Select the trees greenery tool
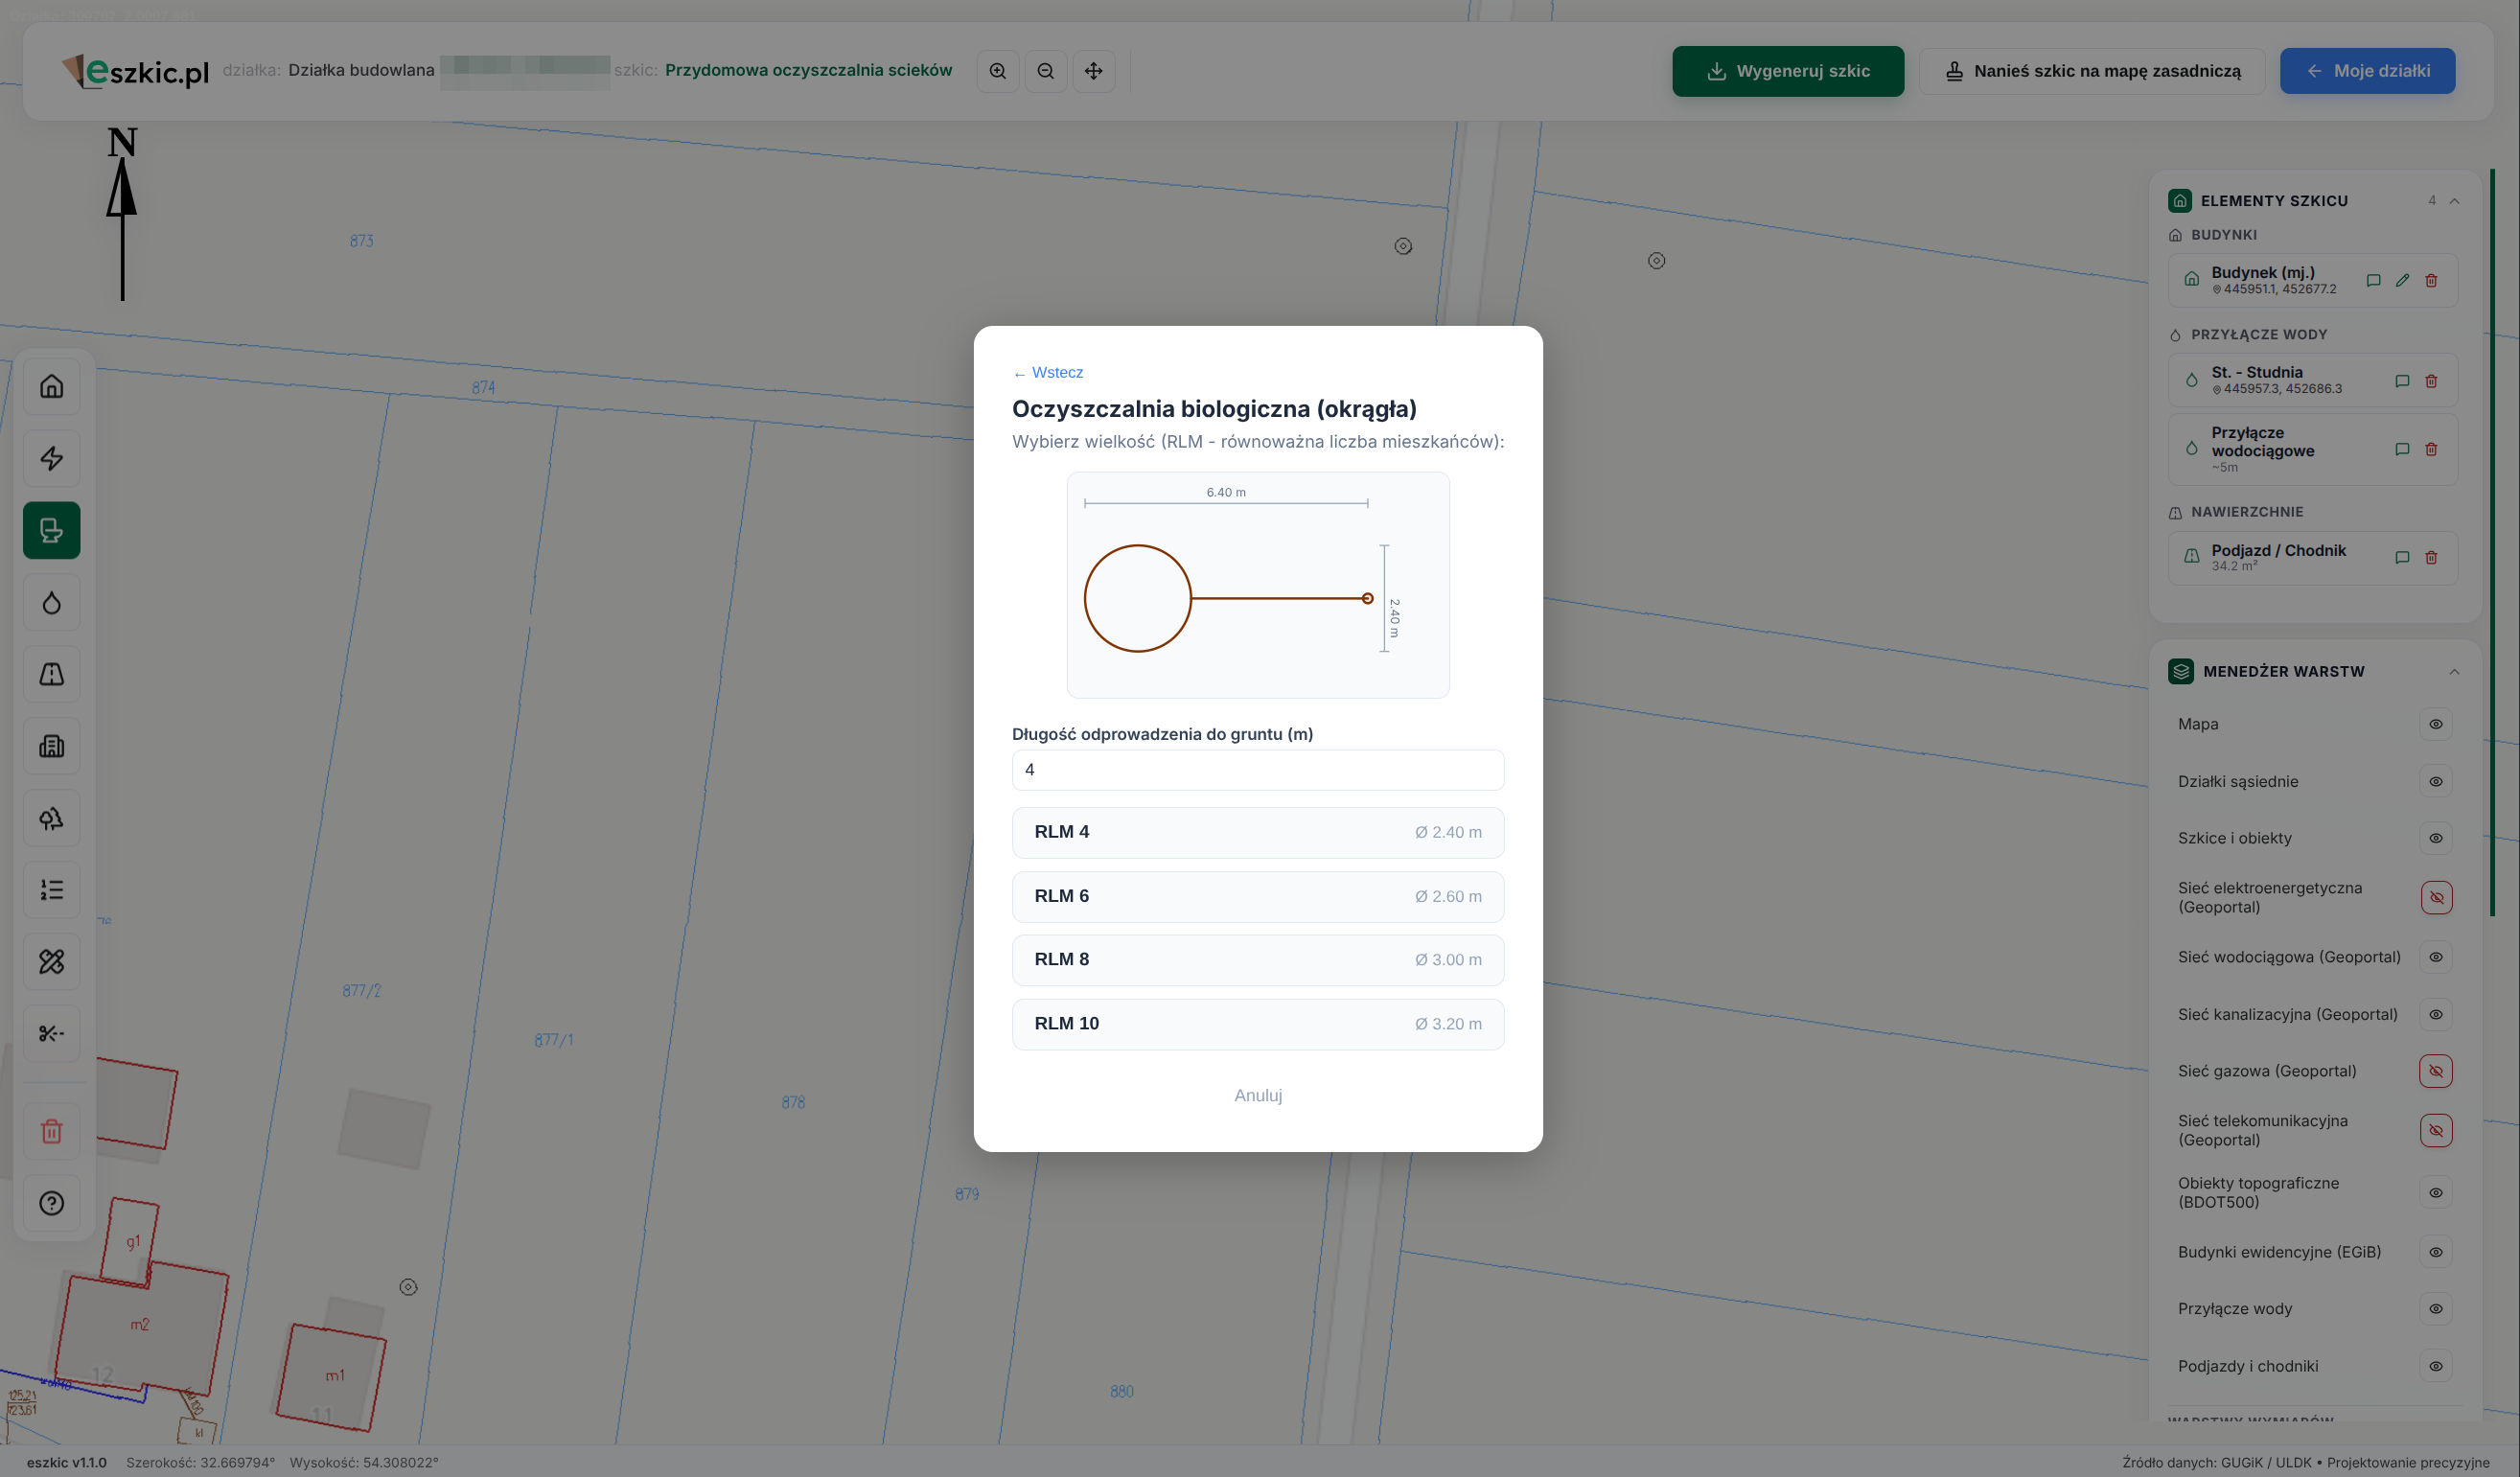 52,818
